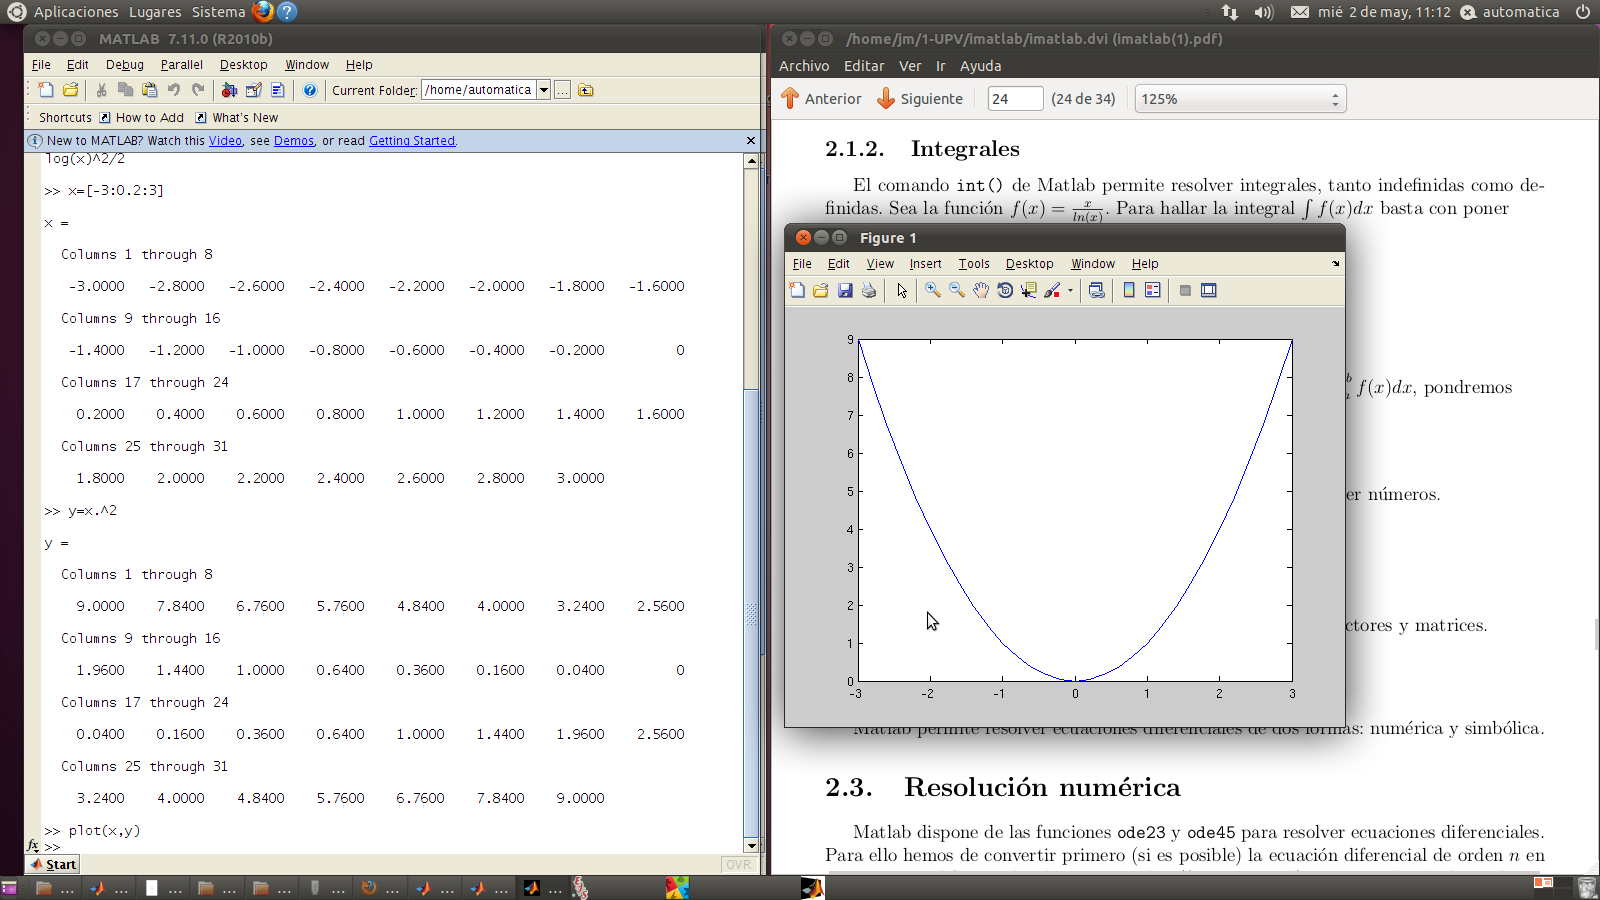The image size is (1600, 900).
Task: Activate the Data Cursor tool
Action: pos(1028,290)
